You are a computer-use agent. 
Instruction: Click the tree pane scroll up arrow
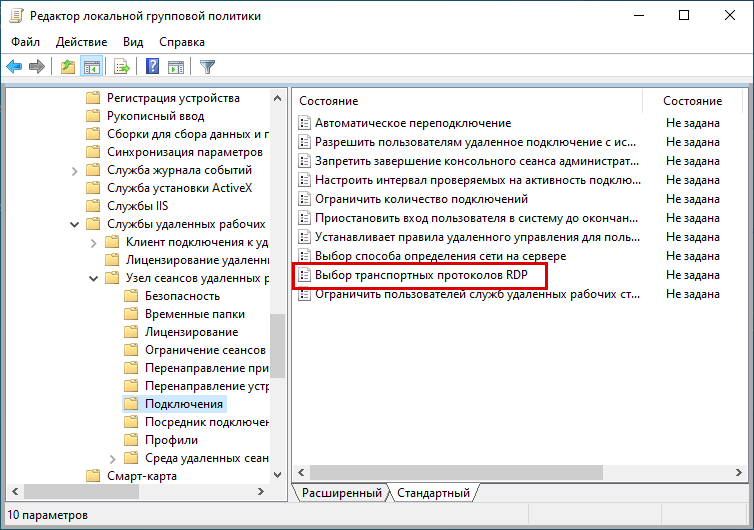(x=277, y=98)
